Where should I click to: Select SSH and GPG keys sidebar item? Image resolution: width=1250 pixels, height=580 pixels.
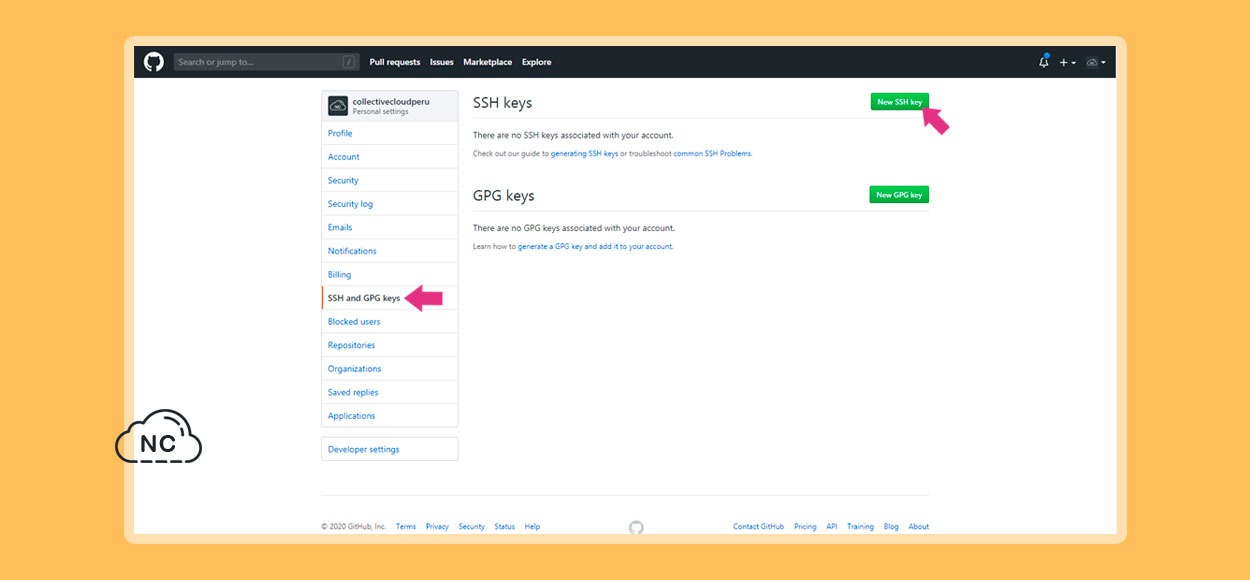click(390, 298)
